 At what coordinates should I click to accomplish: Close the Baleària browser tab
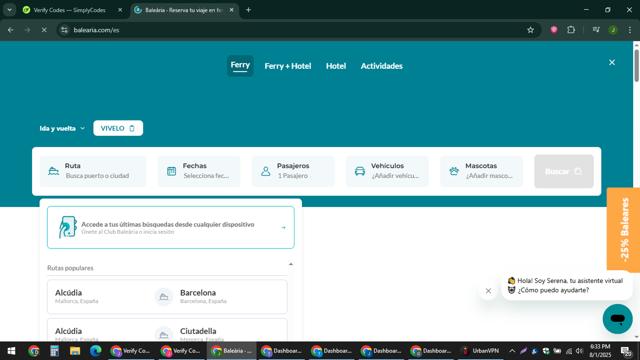(231, 10)
